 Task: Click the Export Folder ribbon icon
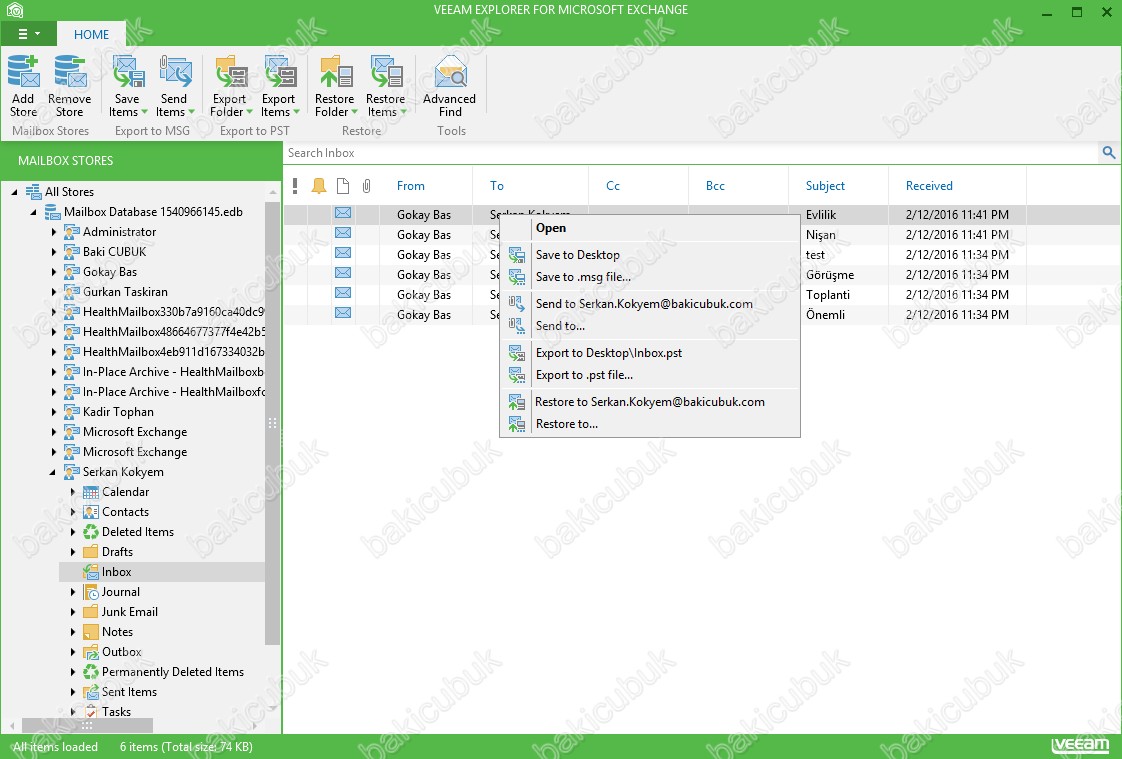coord(230,72)
